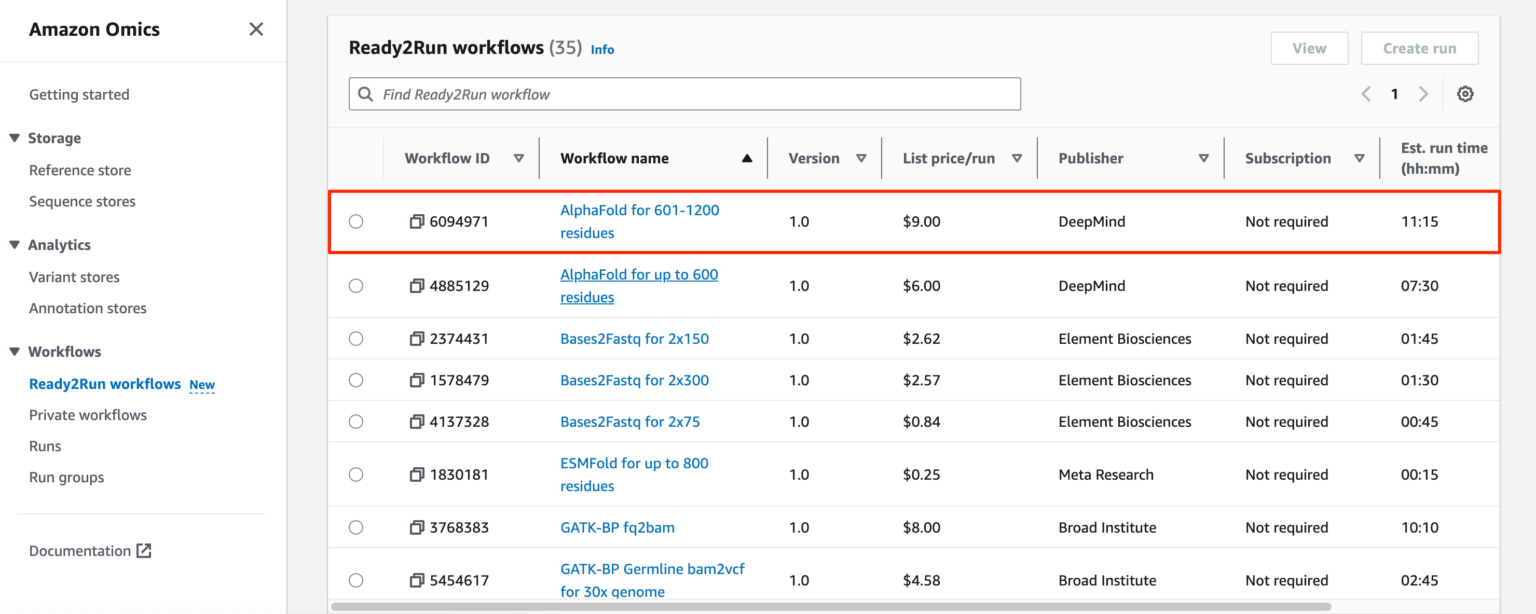
Task: Open Documentation via the external link icon
Action: (145, 550)
